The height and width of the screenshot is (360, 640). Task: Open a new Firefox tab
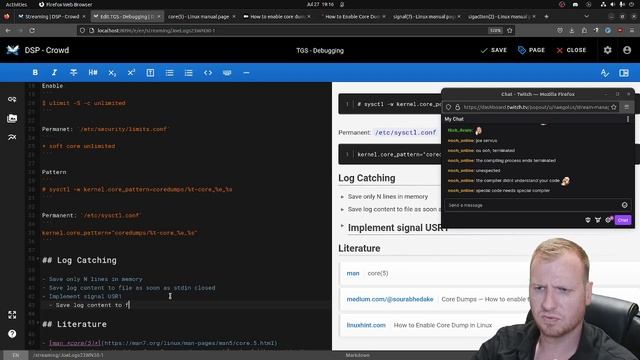(546, 16)
